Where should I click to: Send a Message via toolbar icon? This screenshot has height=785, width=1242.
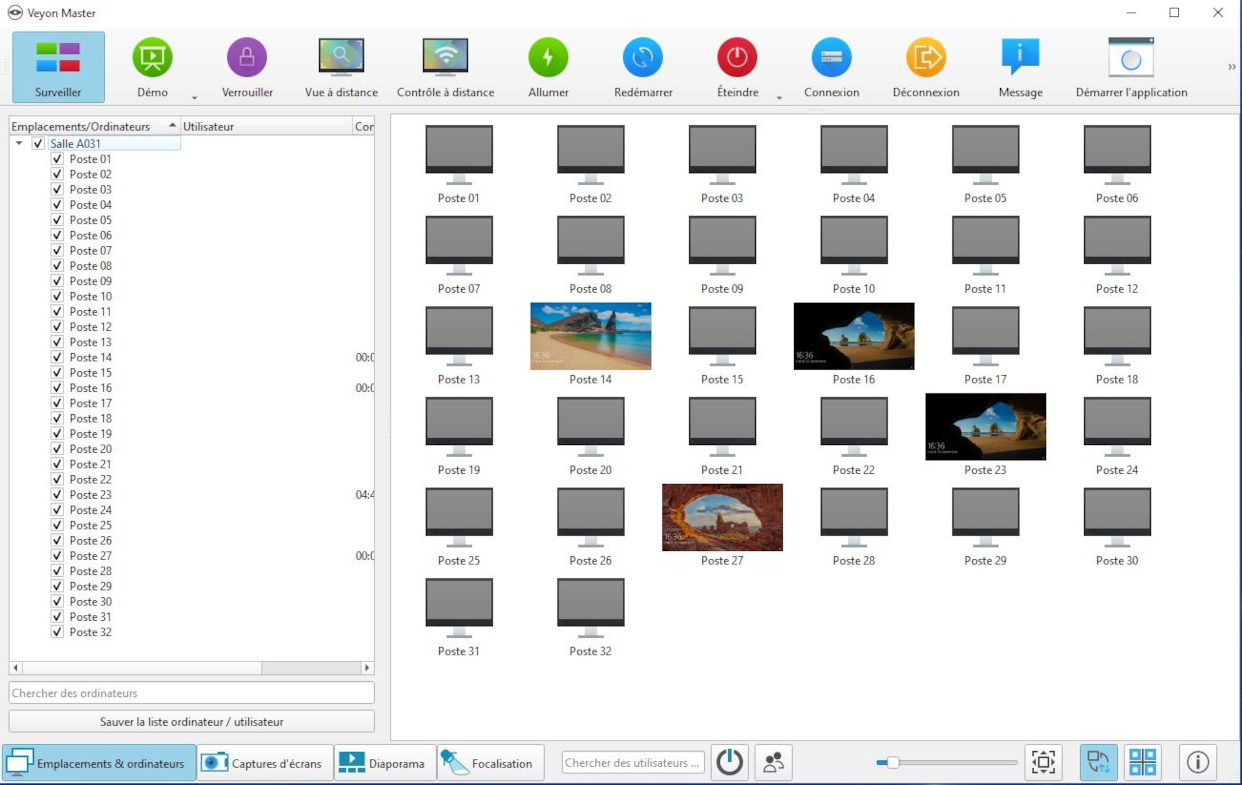coord(1020,58)
